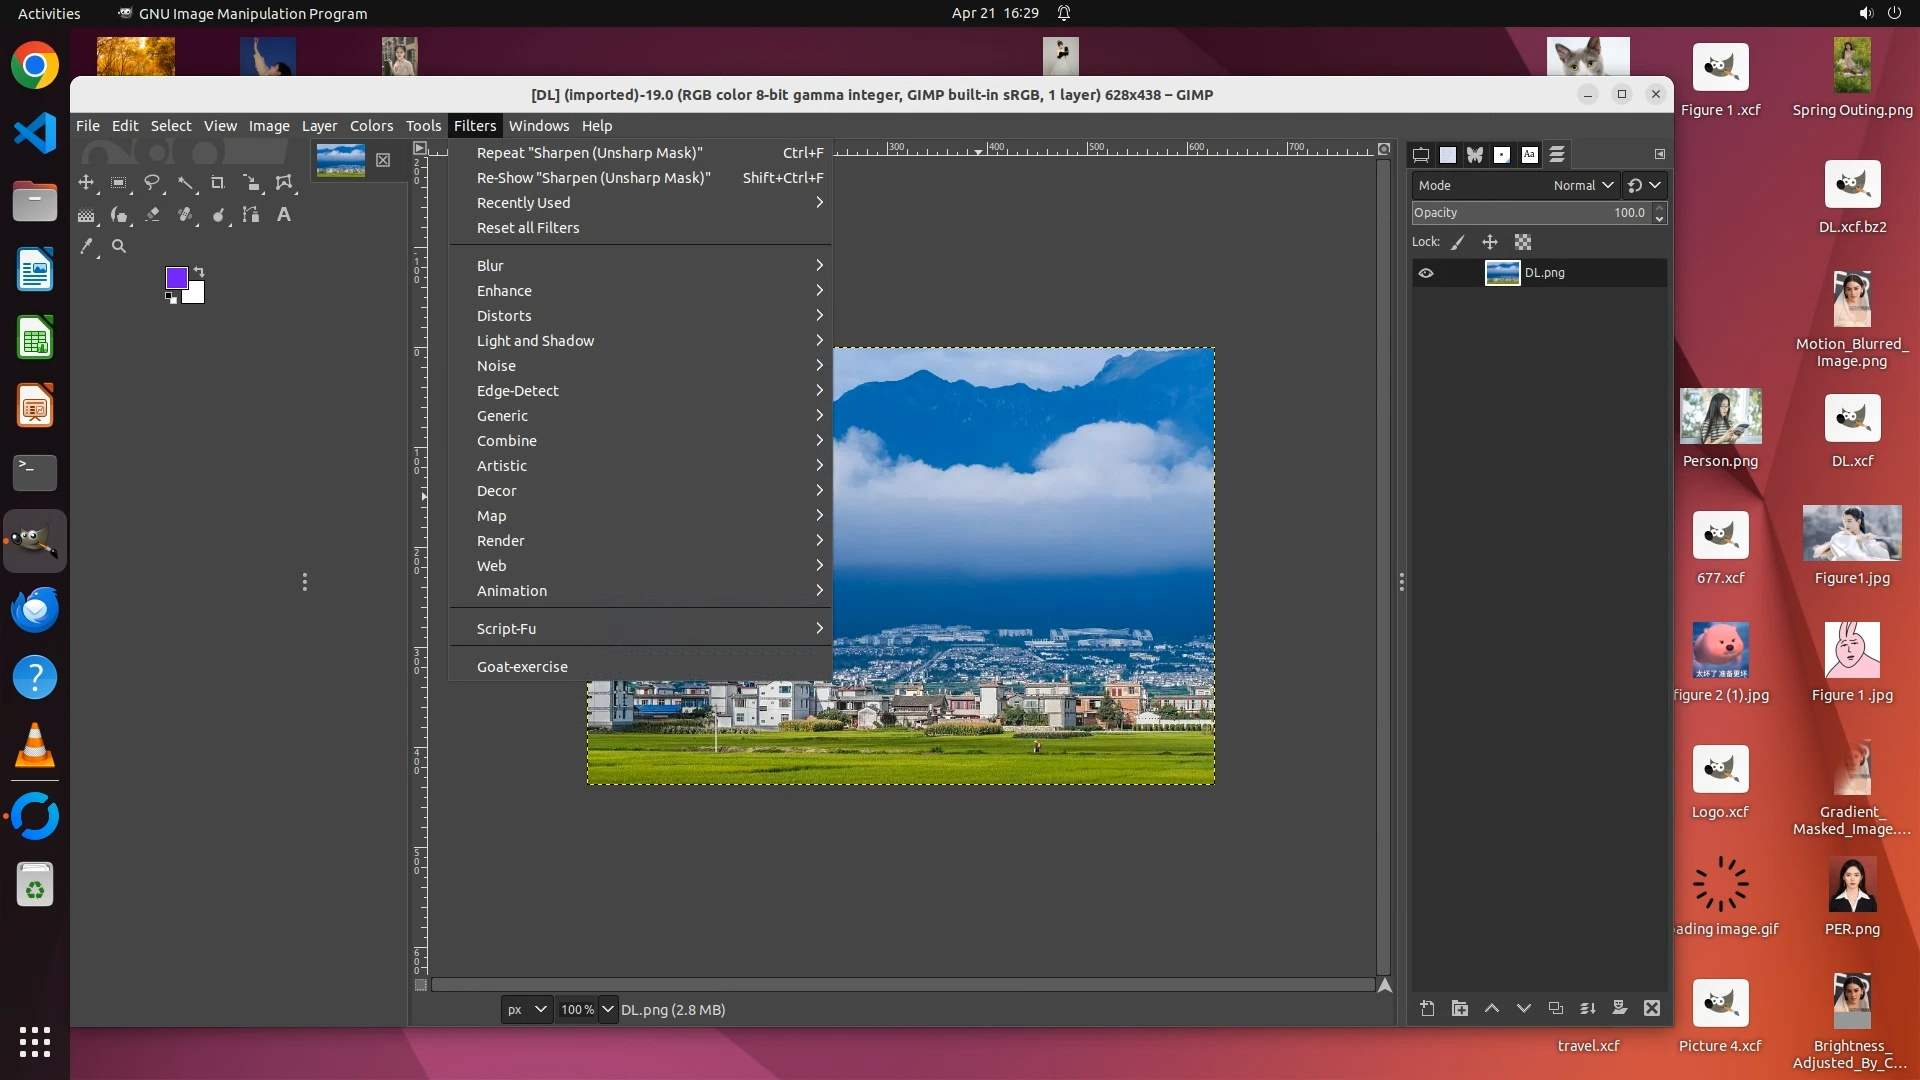The height and width of the screenshot is (1080, 1920).
Task: Click Reset all Filters entry
Action: click(x=528, y=228)
